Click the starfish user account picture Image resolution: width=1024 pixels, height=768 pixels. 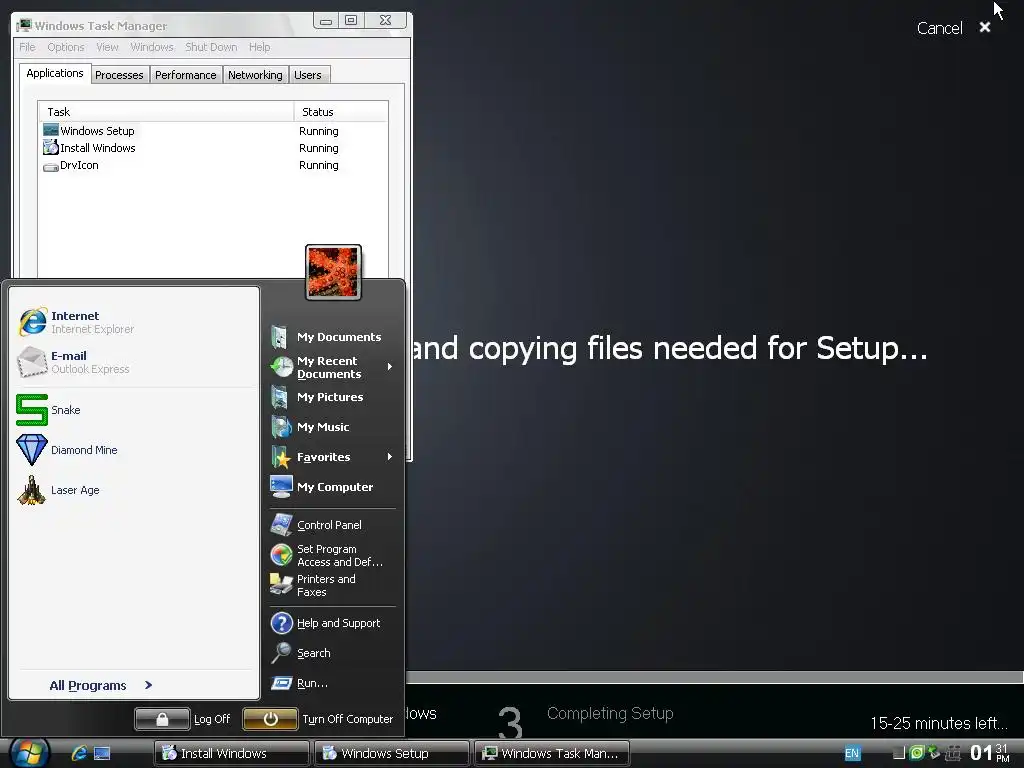(333, 272)
